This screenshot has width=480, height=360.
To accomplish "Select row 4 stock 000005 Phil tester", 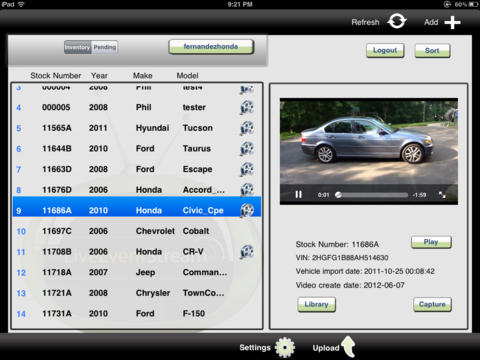I will (137, 107).
